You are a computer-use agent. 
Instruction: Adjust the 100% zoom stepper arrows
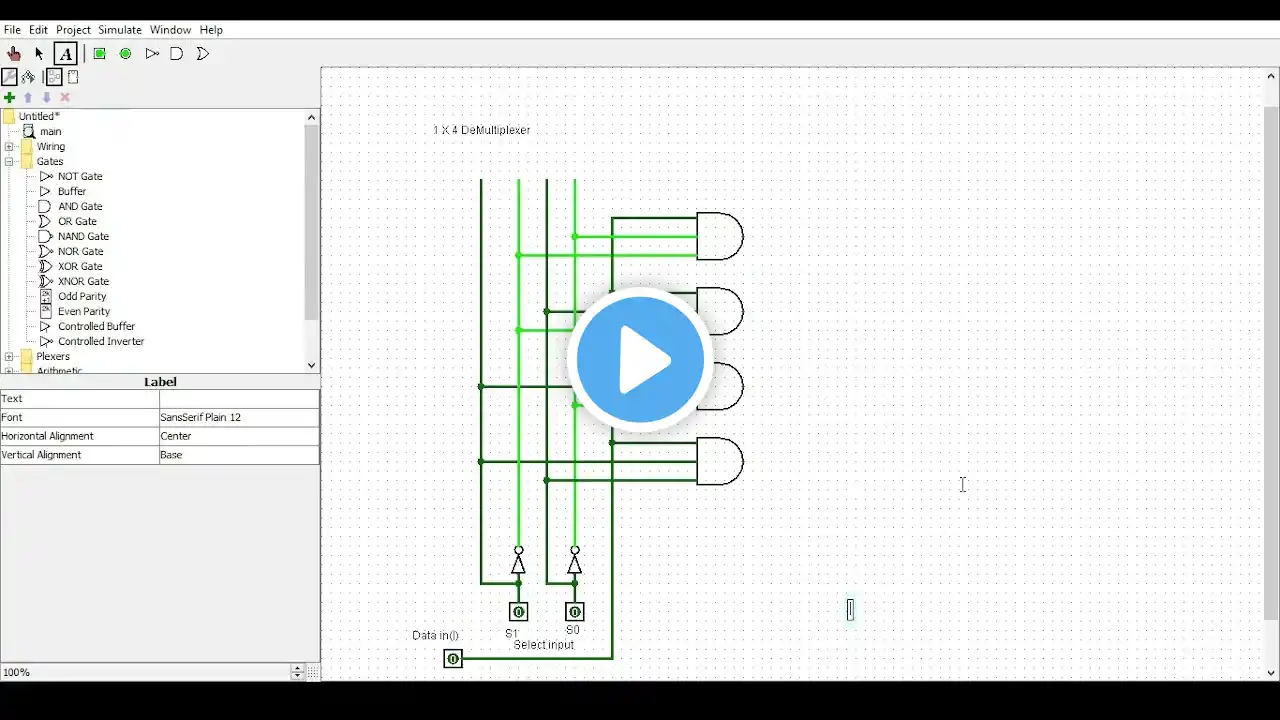[296, 672]
